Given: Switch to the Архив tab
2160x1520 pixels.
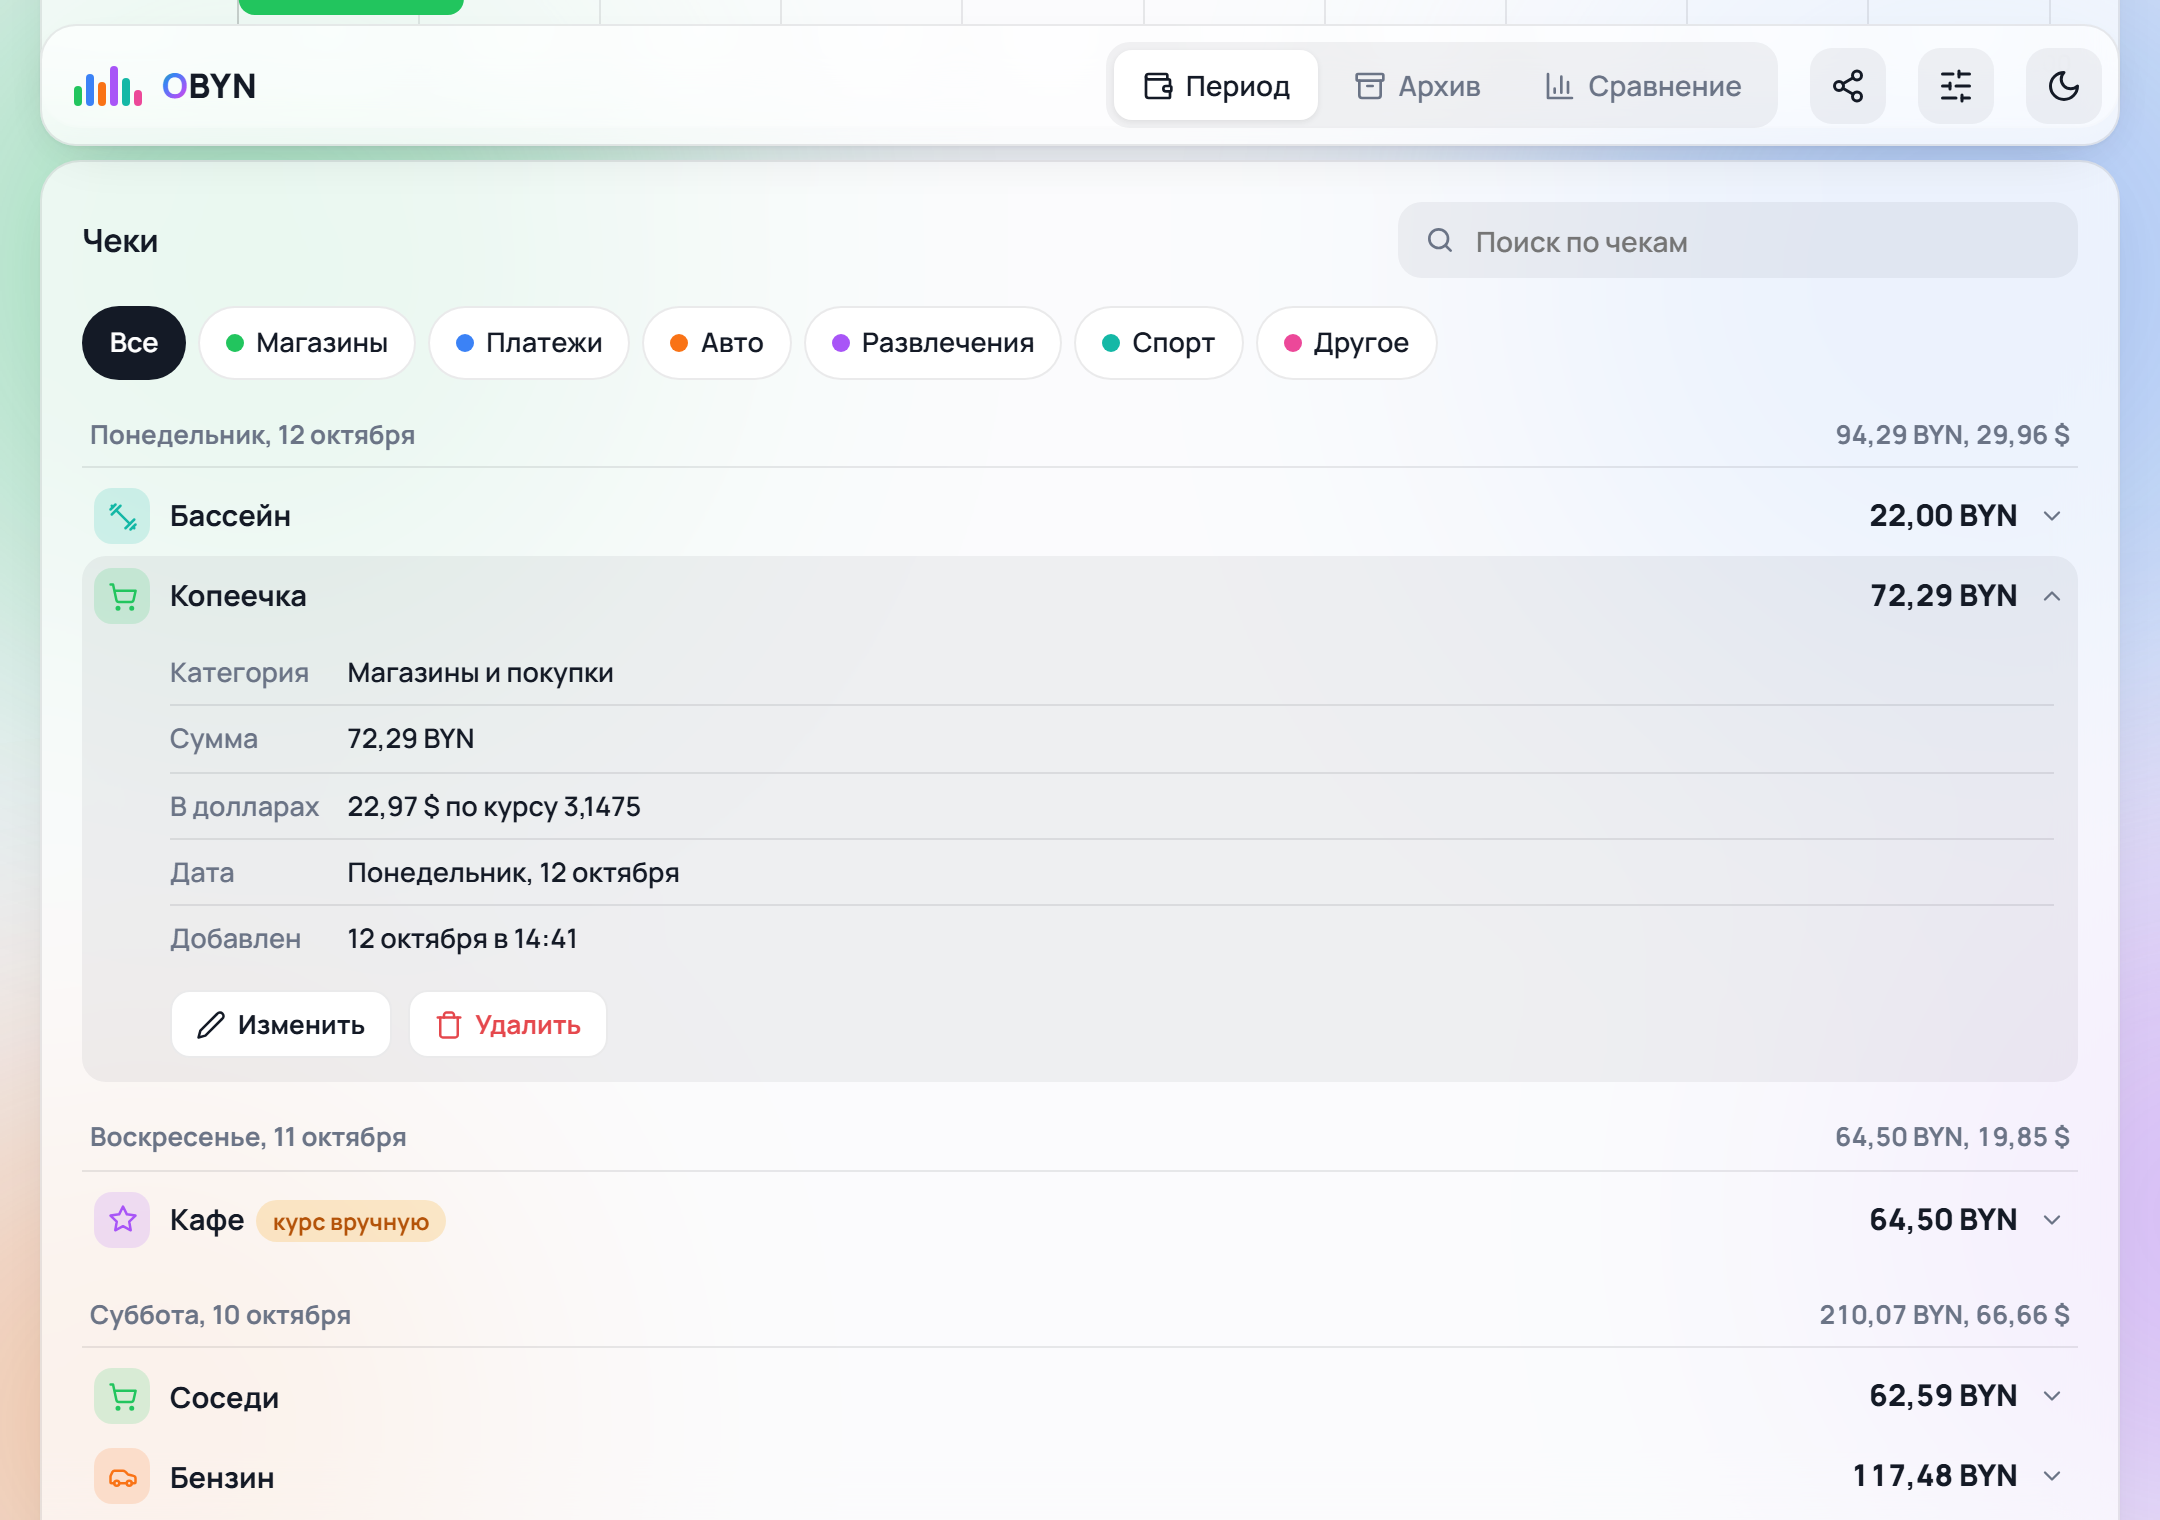Looking at the screenshot, I should pyautogui.click(x=1418, y=86).
